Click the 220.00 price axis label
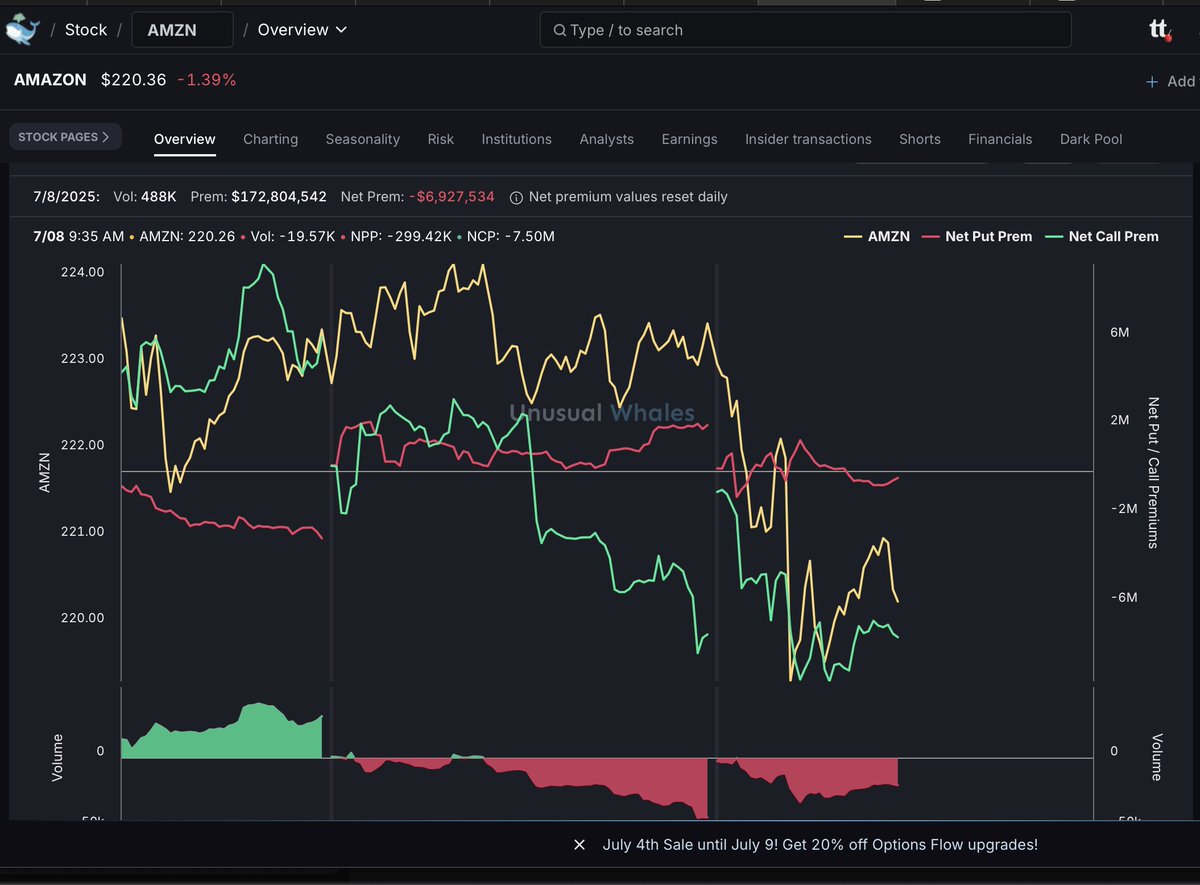Viewport: 1200px width, 885px height. (x=84, y=618)
